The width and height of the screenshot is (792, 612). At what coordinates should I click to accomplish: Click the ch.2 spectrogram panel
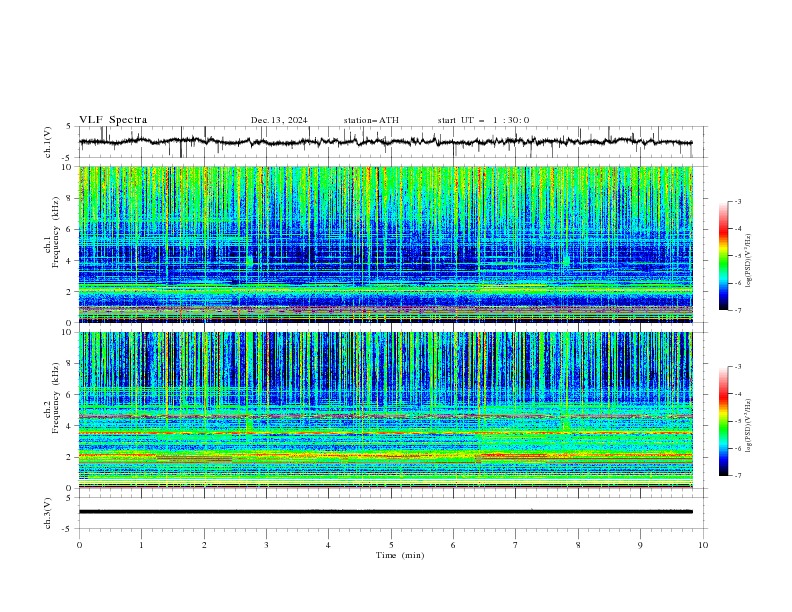(x=386, y=410)
